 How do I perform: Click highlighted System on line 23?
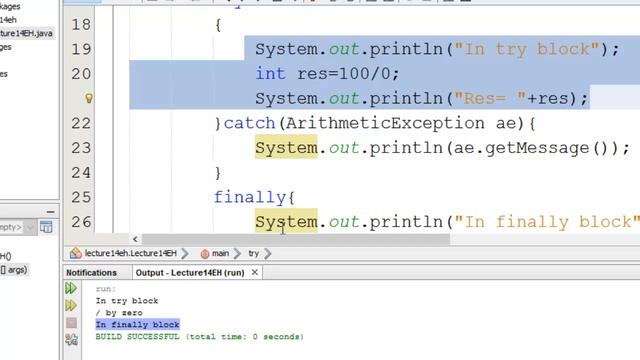pyautogui.click(x=286, y=147)
